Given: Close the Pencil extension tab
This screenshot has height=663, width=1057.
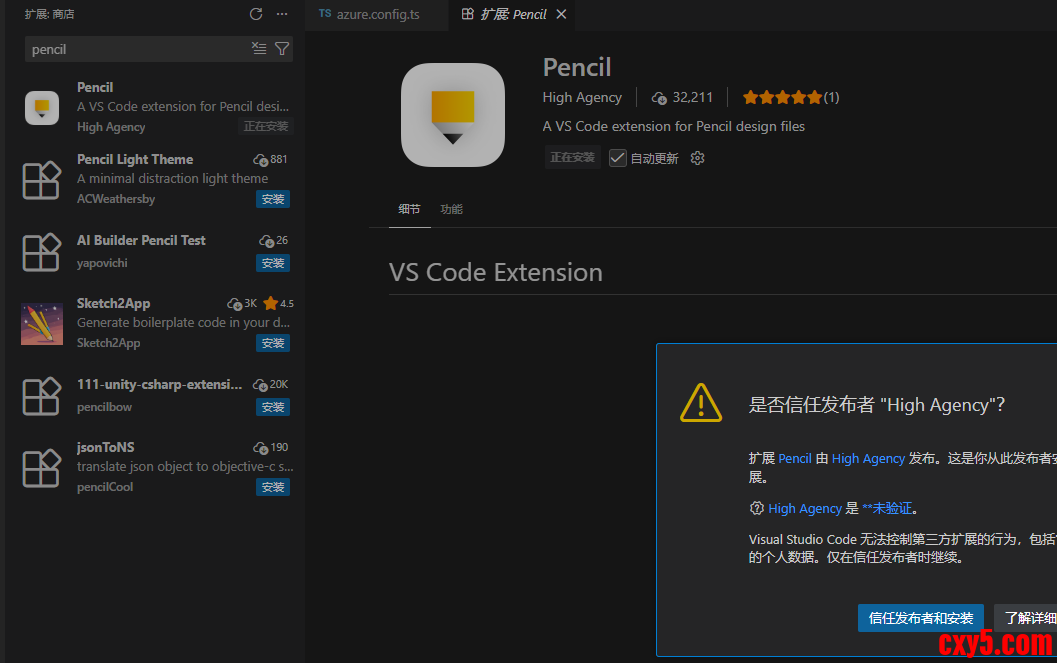Looking at the screenshot, I should click(x=561, y=14).
